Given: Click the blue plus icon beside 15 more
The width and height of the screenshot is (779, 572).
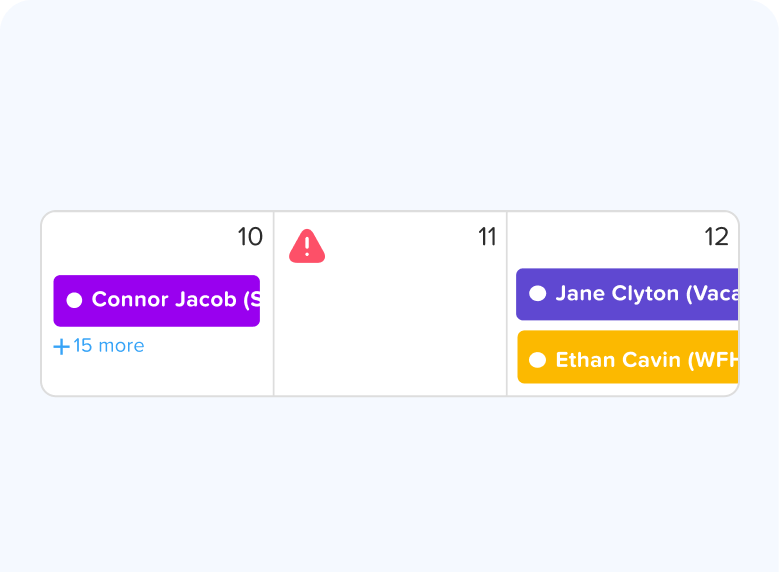Looking at the screenshot, I should 62,346.
